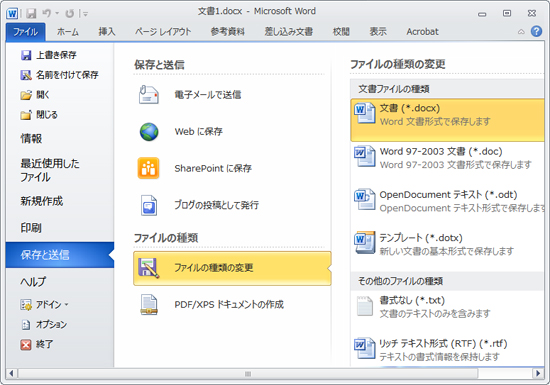Click the オプション icon

point(26,325)
